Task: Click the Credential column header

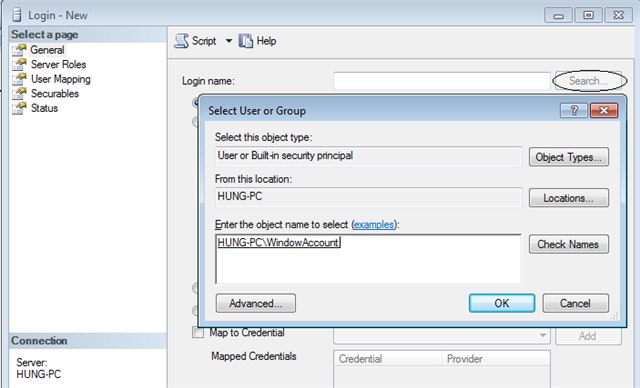Action: (388, 359)
